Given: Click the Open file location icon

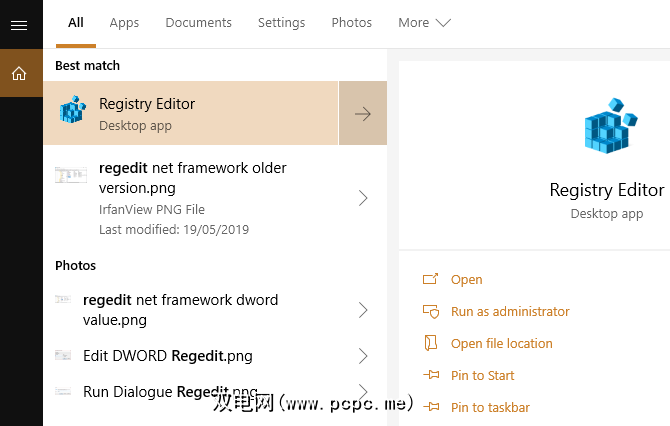Looking at the screenshot, I should pos(431,344).
